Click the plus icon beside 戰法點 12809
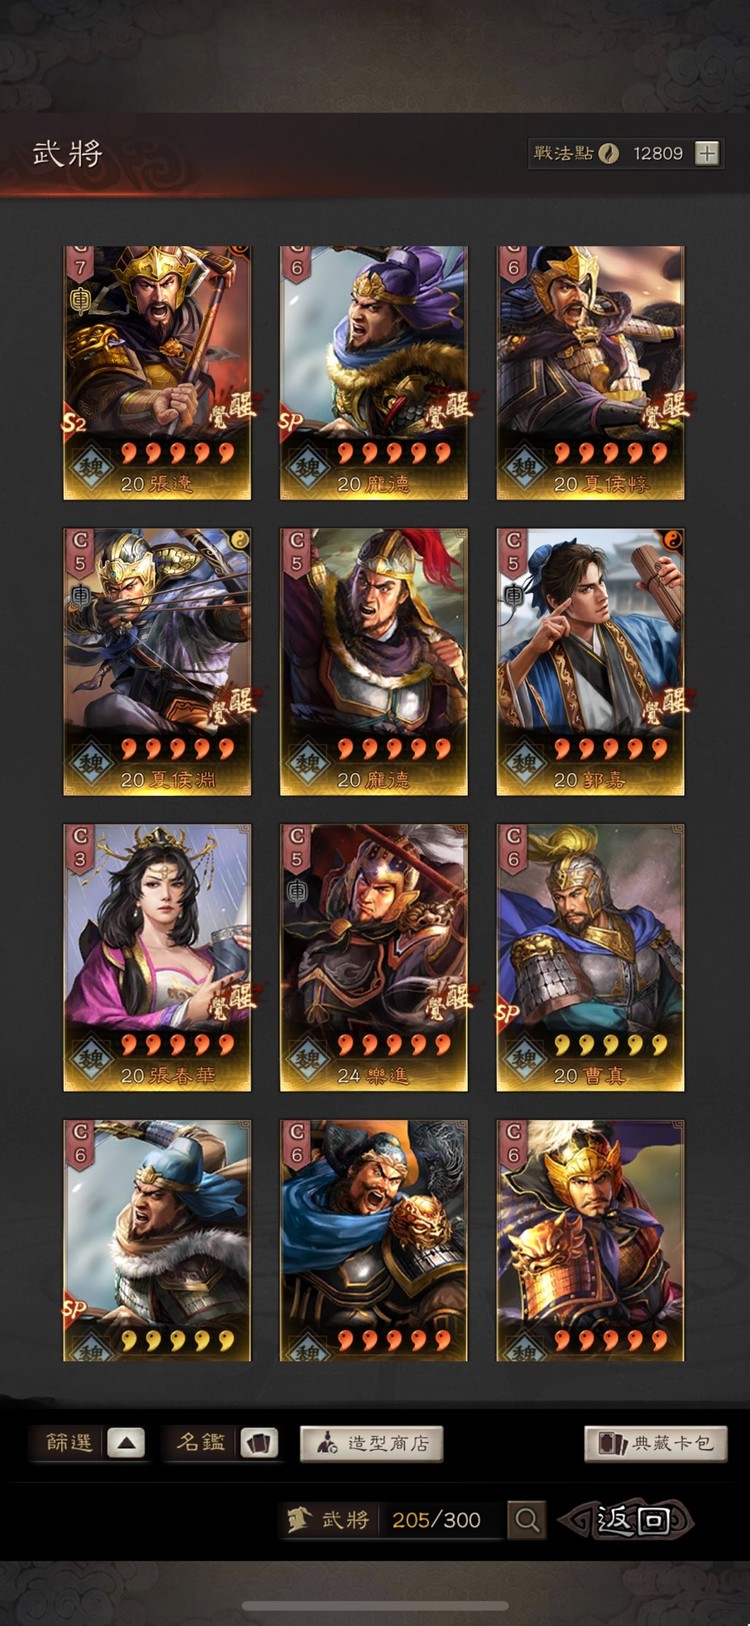This screenshot has height=1626, width=750. 707,153
